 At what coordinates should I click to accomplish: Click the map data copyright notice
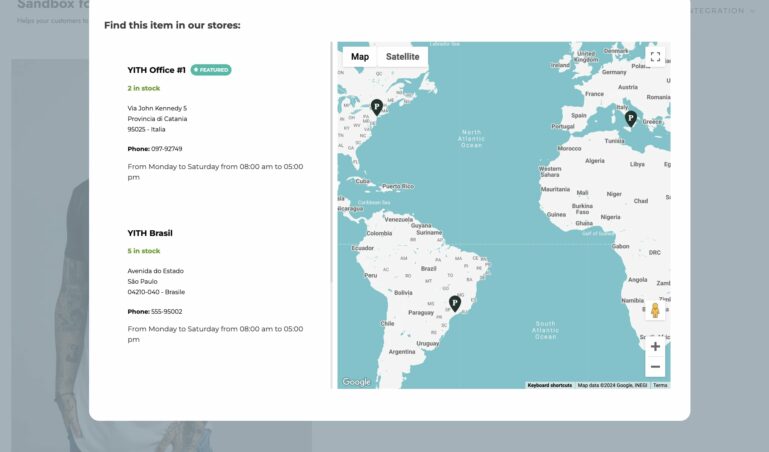pyautogui.click(x=612, y=385)
